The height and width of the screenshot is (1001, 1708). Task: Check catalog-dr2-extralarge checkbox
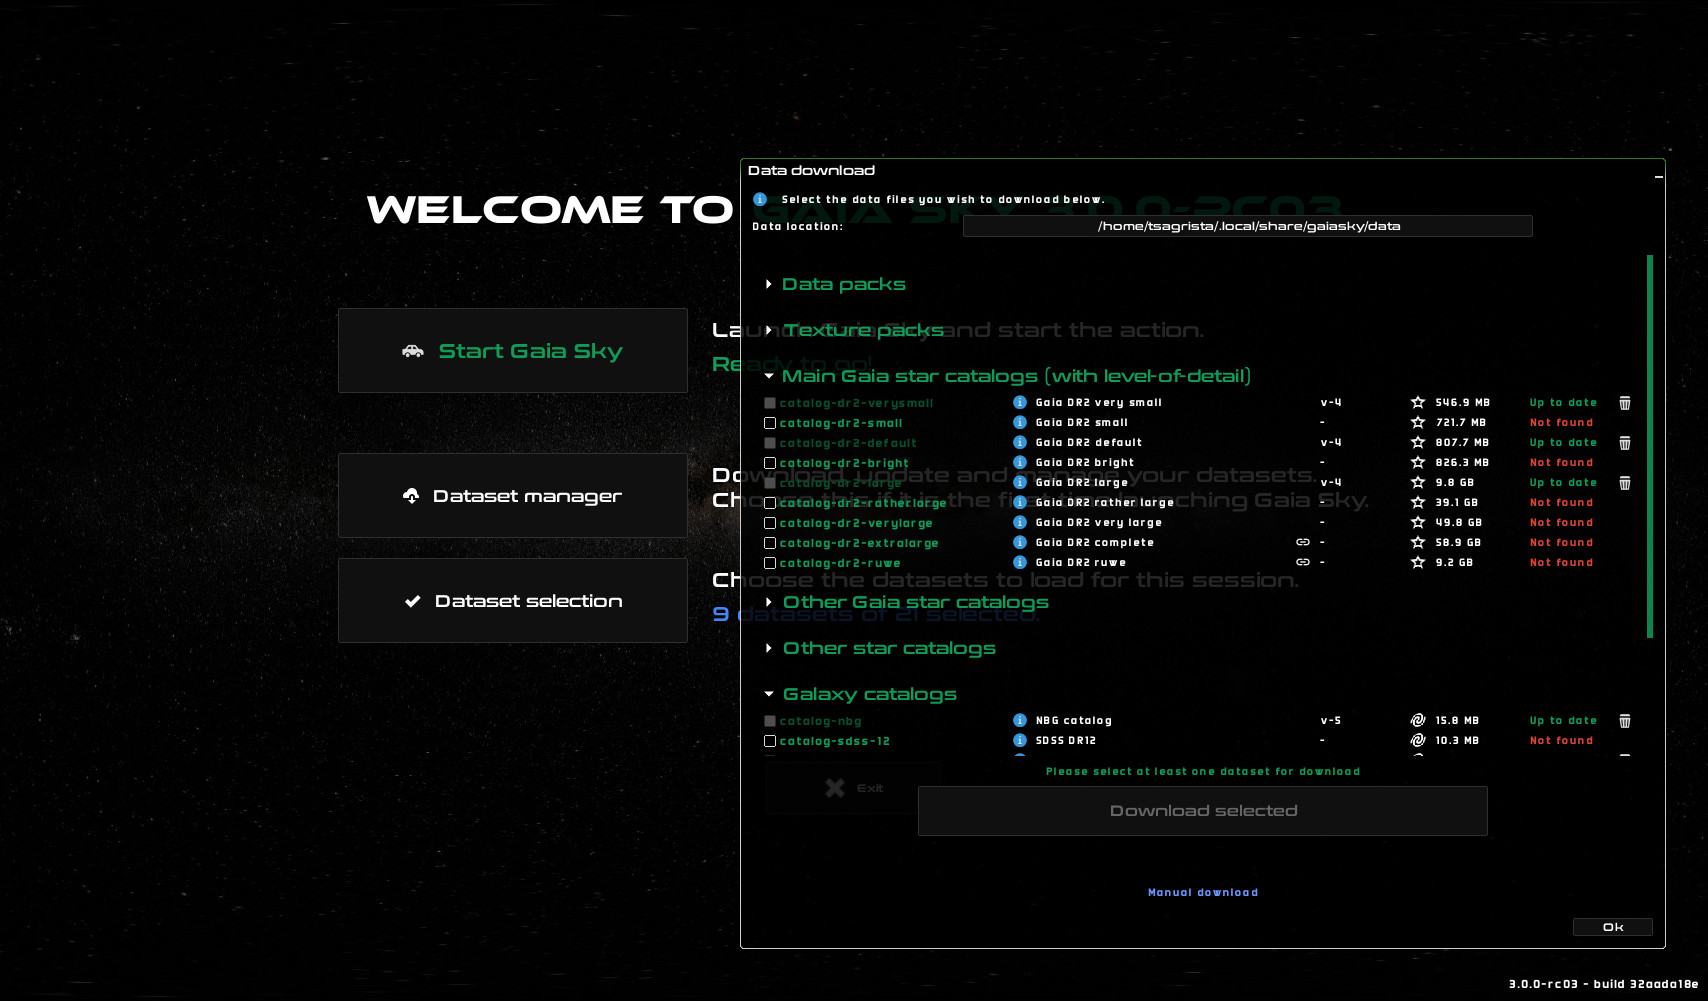point(770,543)
